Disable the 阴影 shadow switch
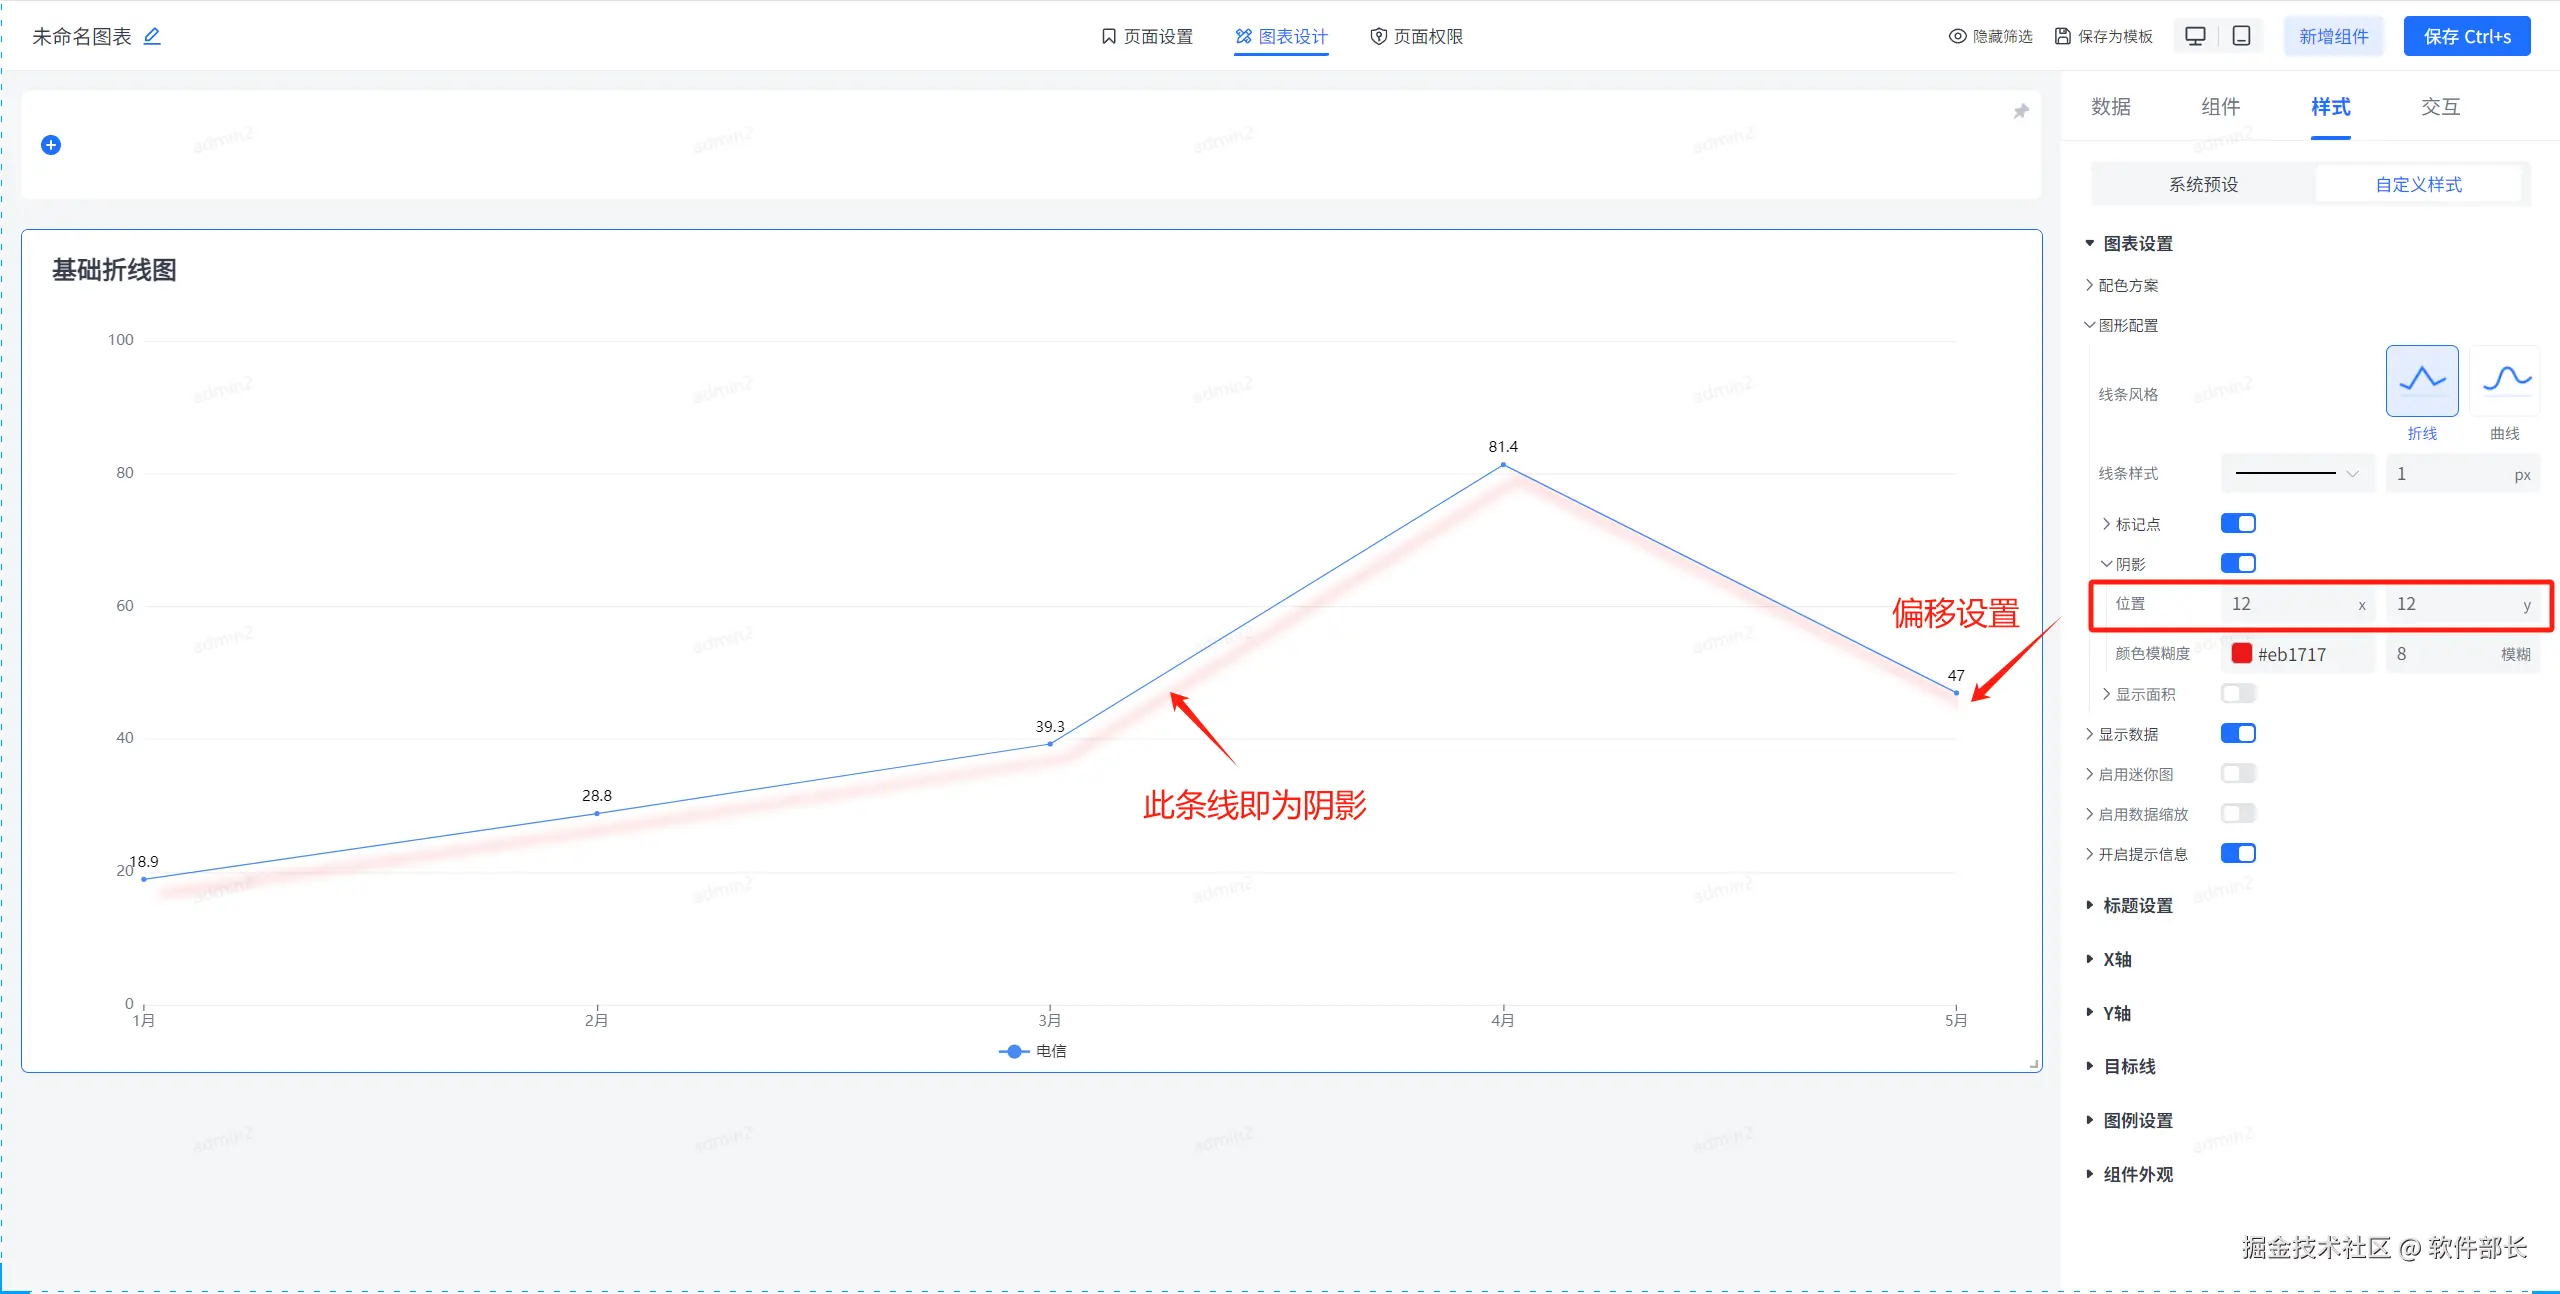Screen dimensions: 2560x1294 (x=2238, y=564)
